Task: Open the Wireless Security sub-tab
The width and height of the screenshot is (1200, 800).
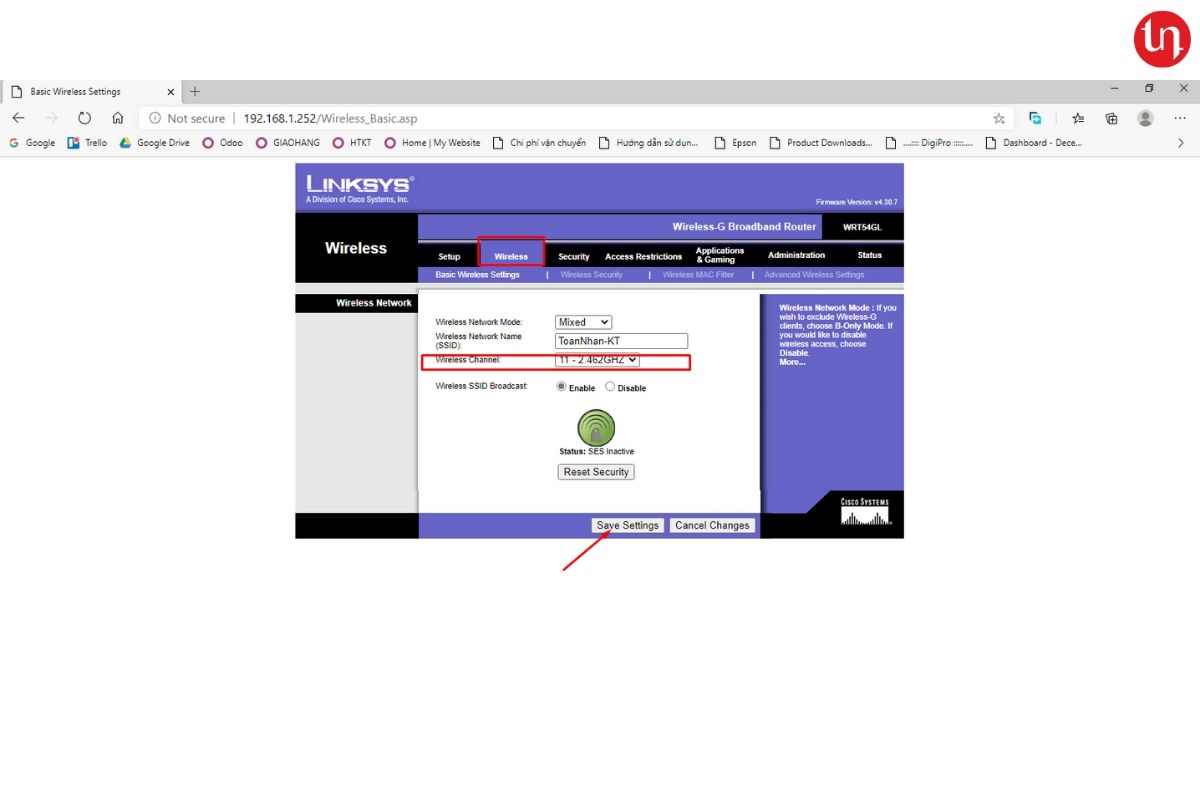Action: tap(591, 275)
